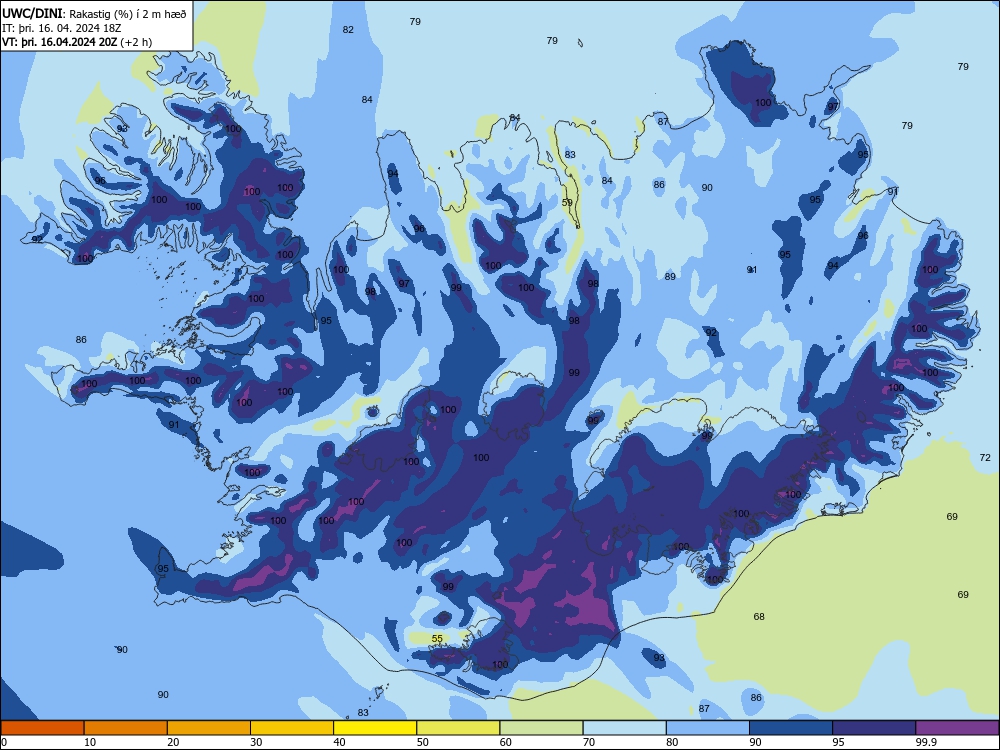Click the humidity value '72' on the map
Screen dimensions: 1000x750
[x=985, y=457]
